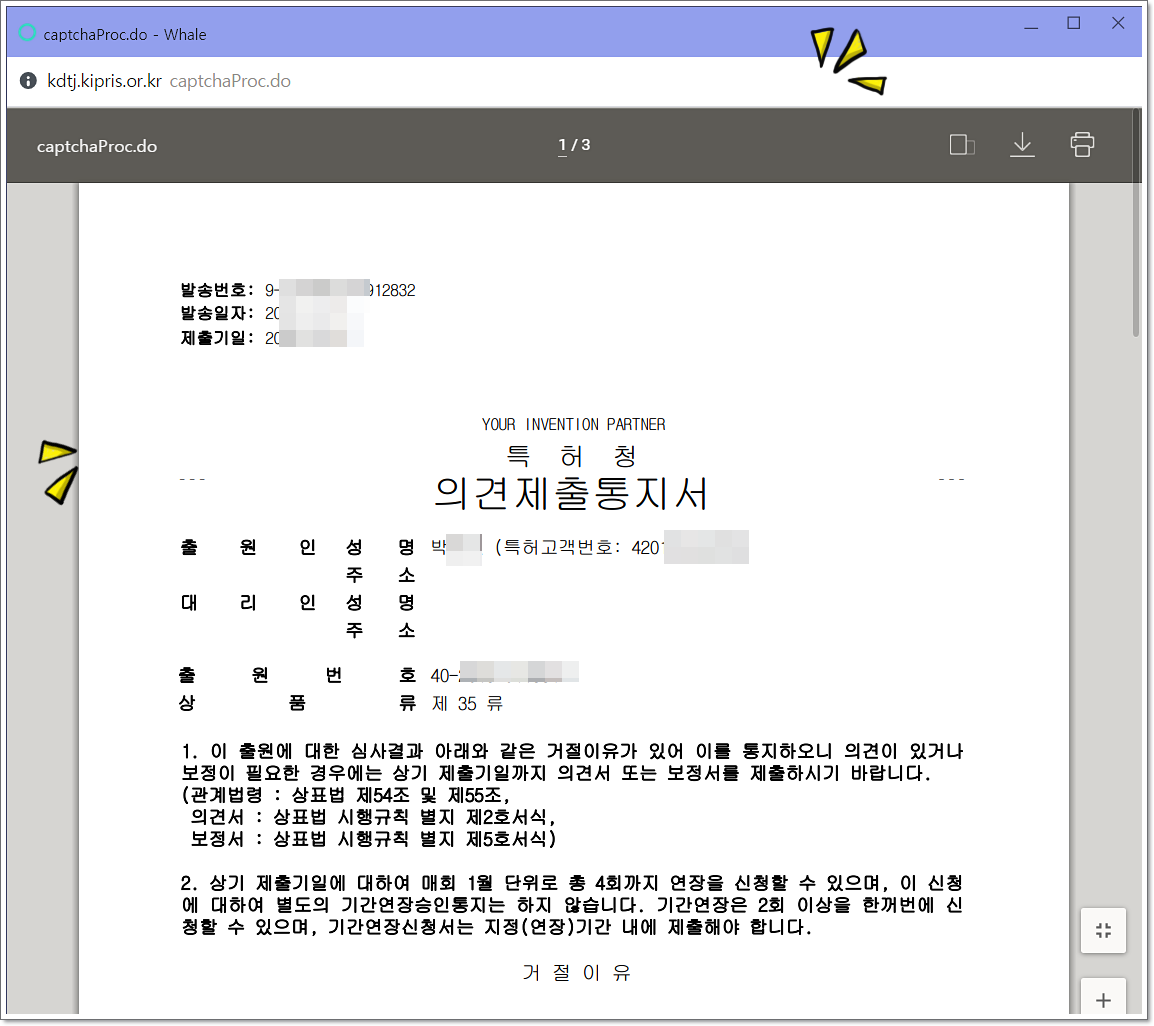Image resolution: width=1154 pixels, height=1026 pixels.
Task: Click the text 관계법령 : 상표법 제54조 및 제55조
Action: (x=346, y=795)
